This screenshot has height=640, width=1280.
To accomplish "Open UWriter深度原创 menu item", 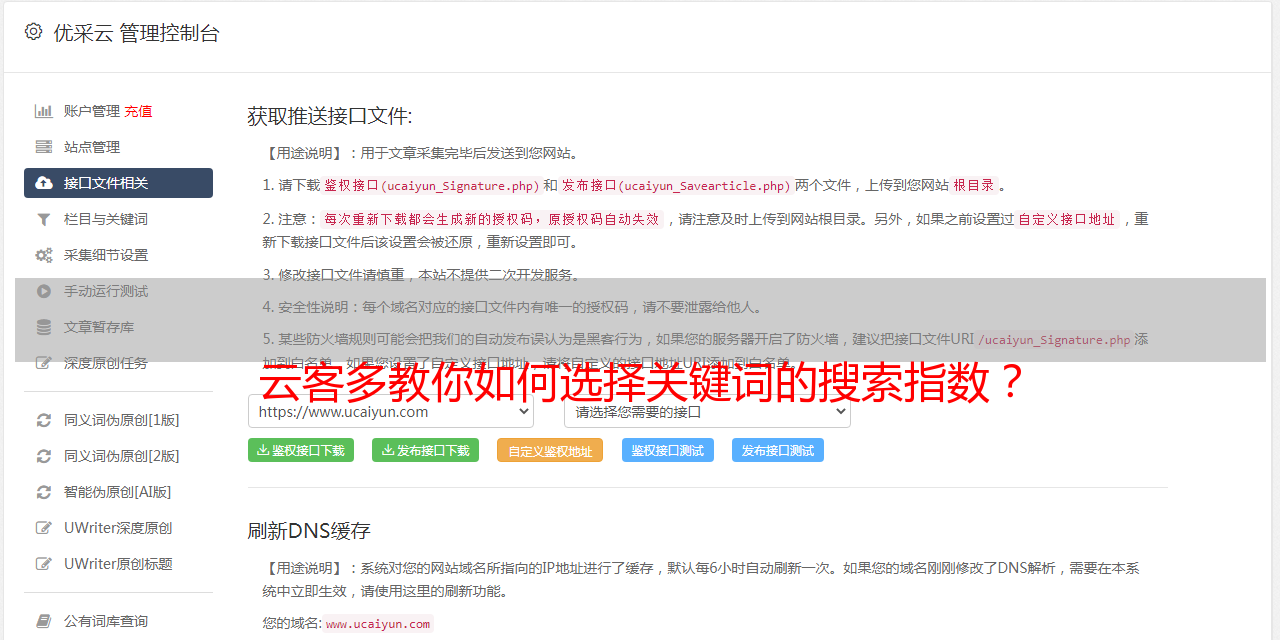I will [118, 528].
